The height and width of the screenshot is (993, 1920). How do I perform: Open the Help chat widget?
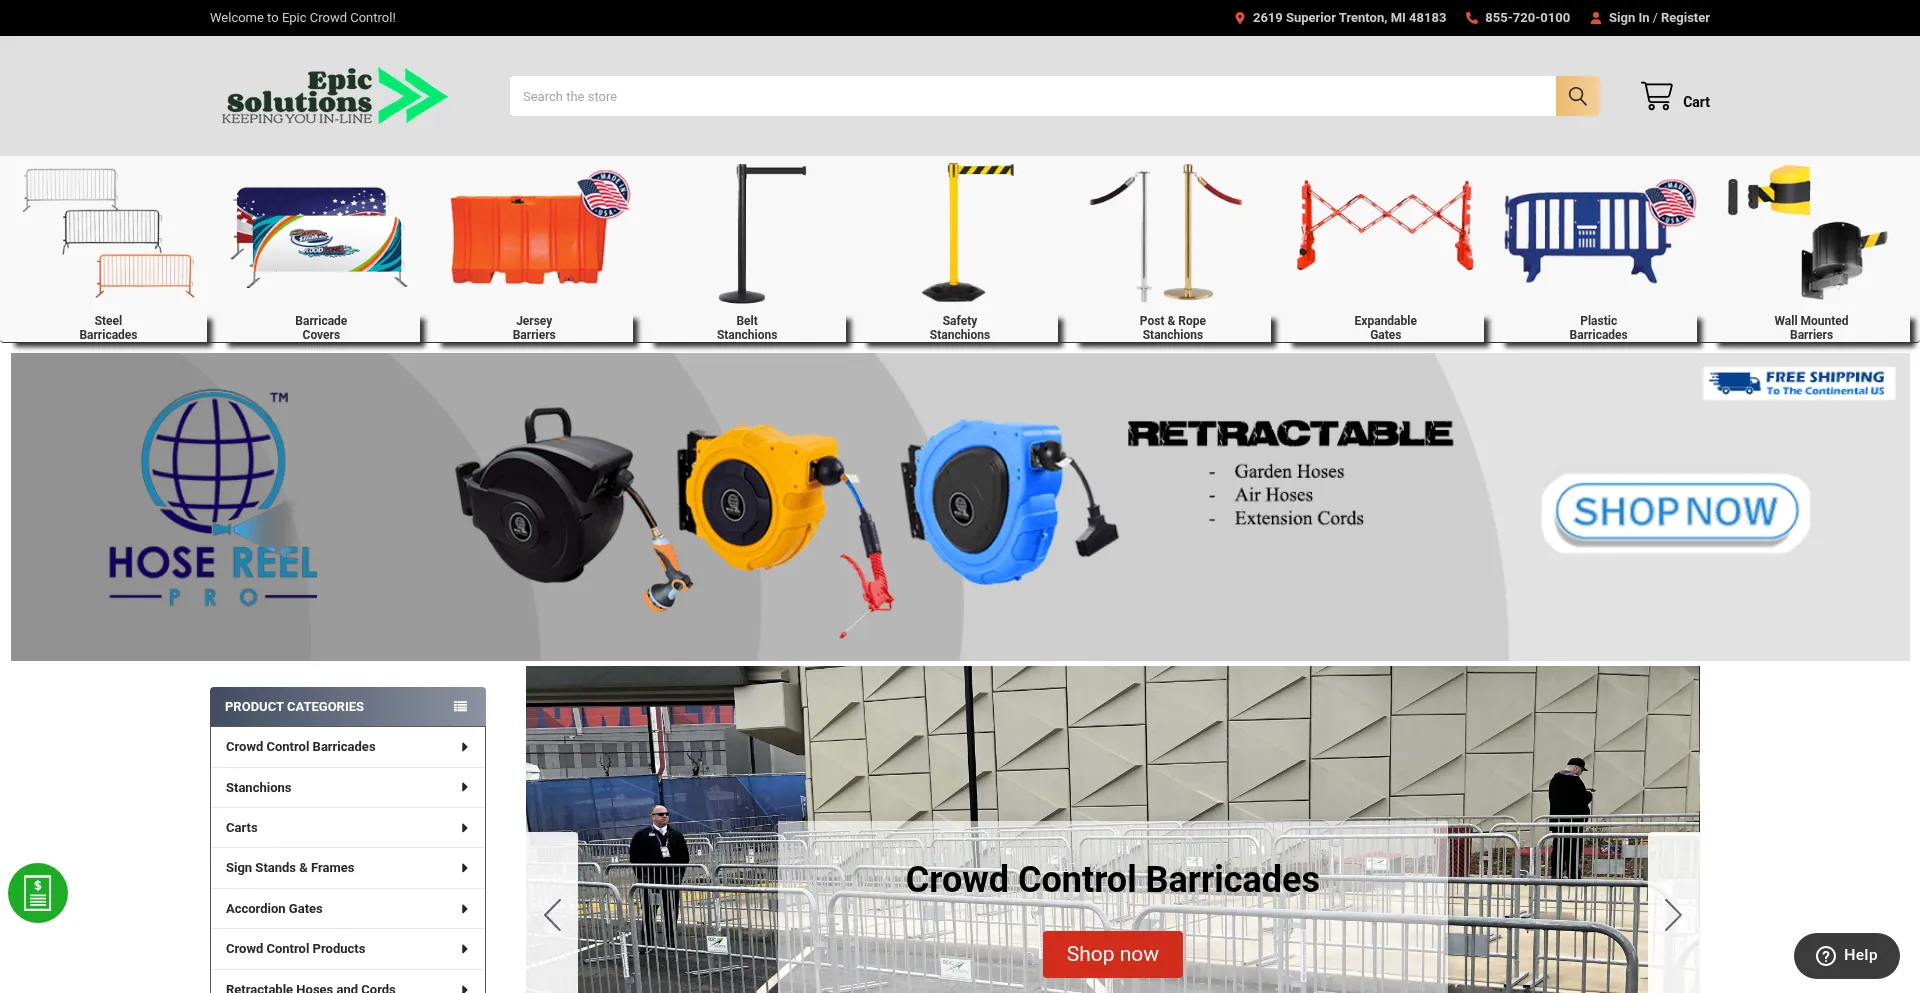[x=1846, y=956]
